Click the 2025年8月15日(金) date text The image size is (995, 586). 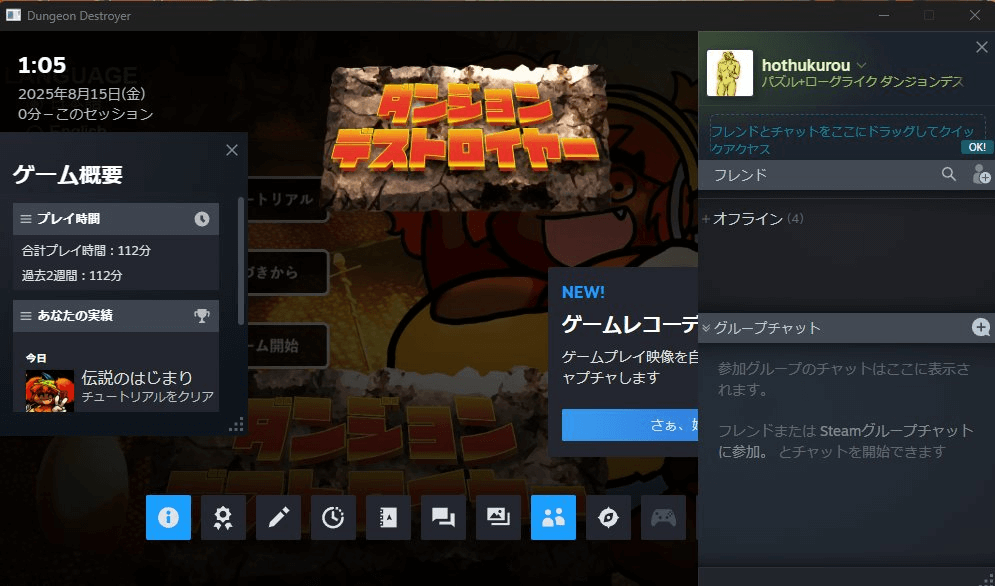(x=82, y=94)
